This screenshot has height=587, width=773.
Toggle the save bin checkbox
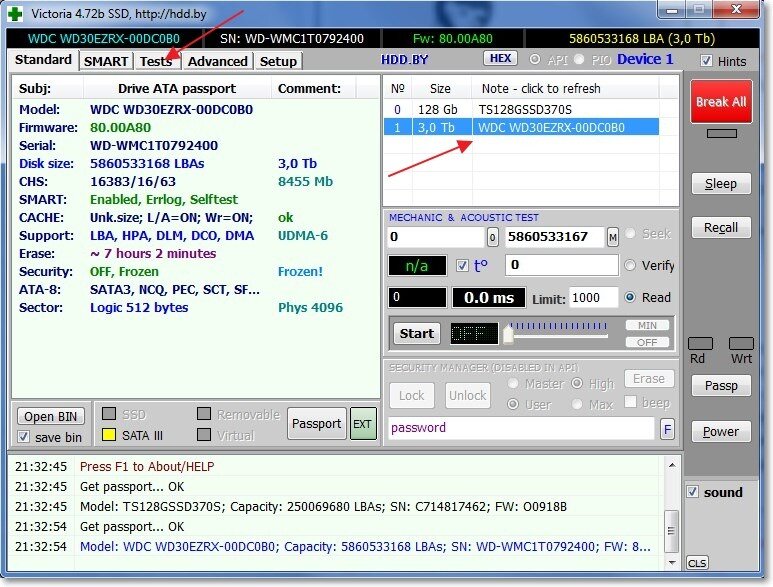click(x=23, y=437)
